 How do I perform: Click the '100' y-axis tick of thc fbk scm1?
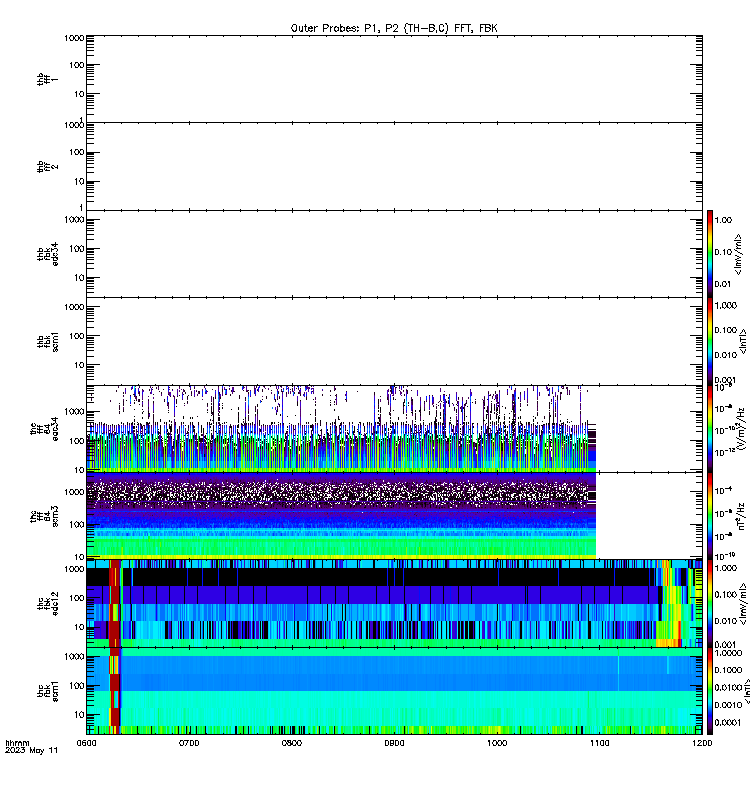77,686
